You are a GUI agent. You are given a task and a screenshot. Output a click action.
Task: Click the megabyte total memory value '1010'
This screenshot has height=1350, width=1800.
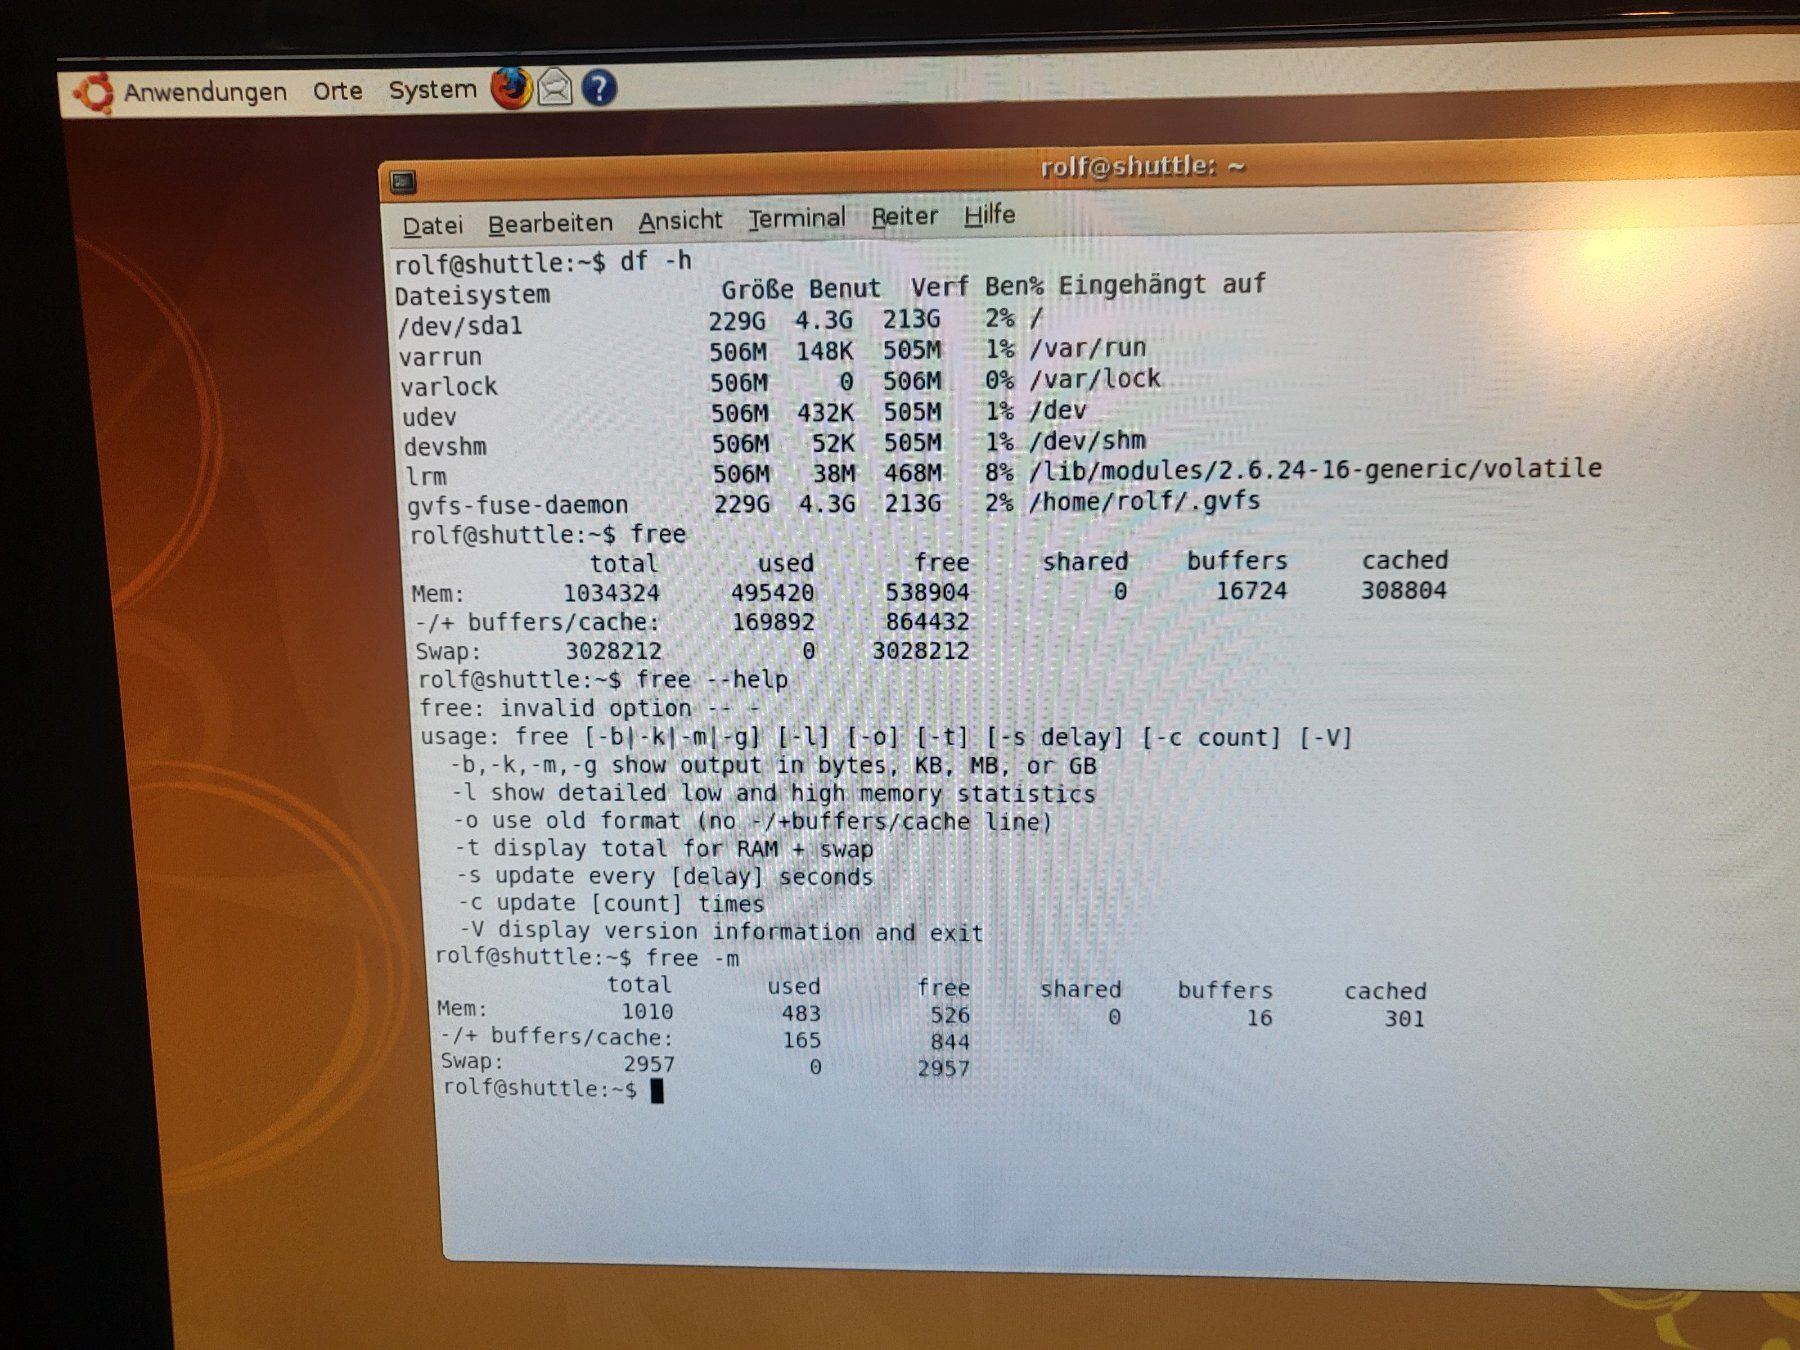[x=647, y=1012]
